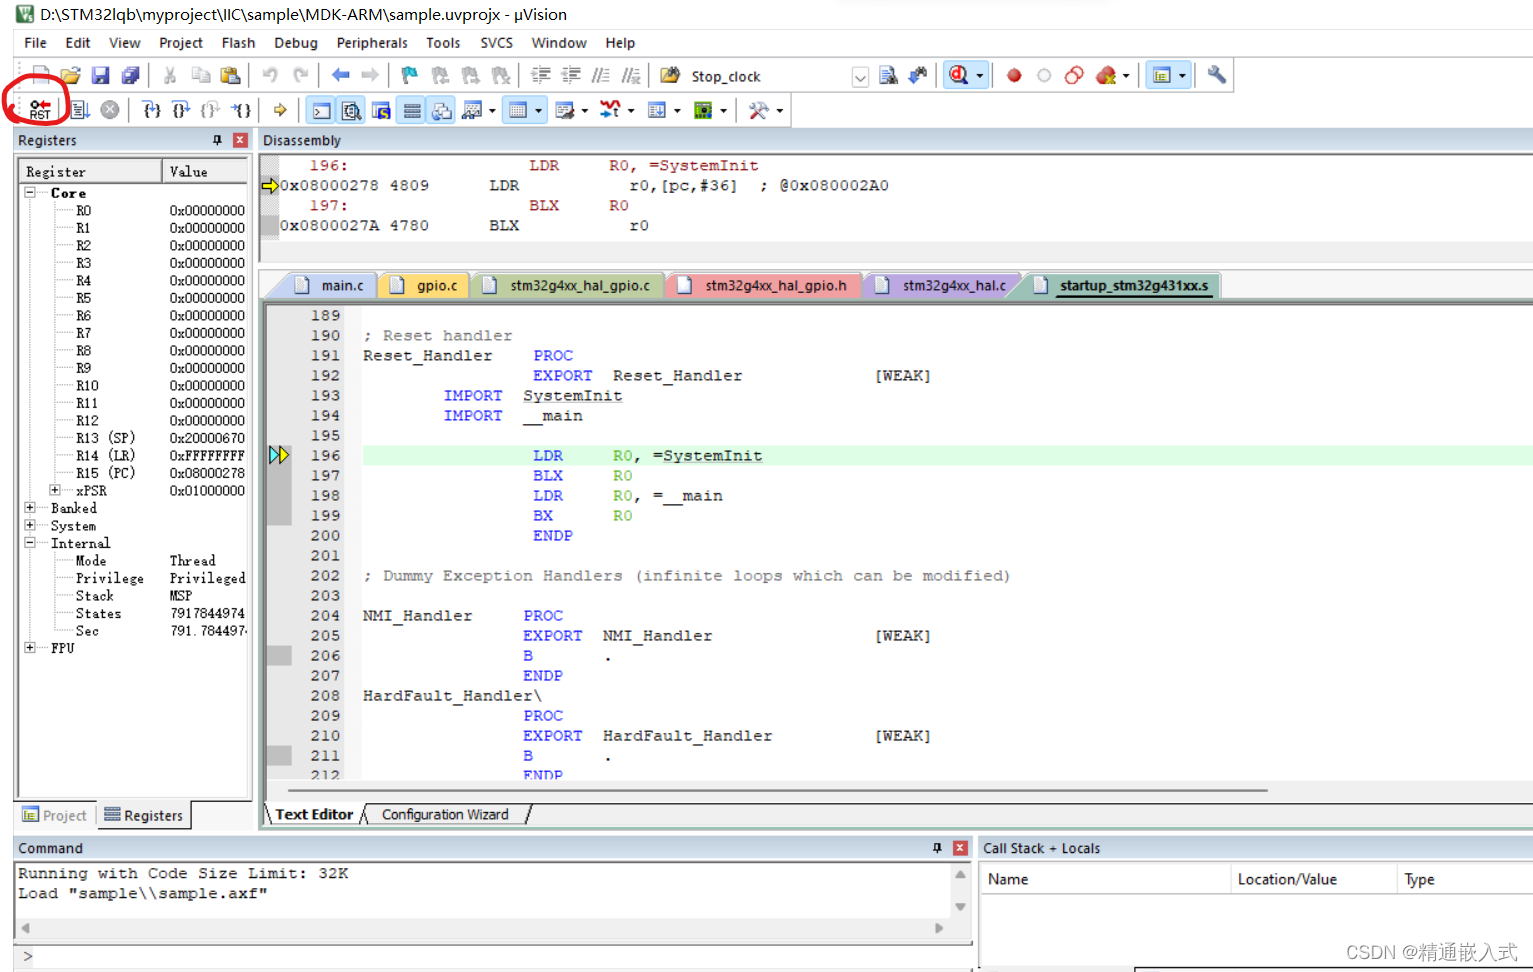Toggle pin on Registers panel

(218, 140)
